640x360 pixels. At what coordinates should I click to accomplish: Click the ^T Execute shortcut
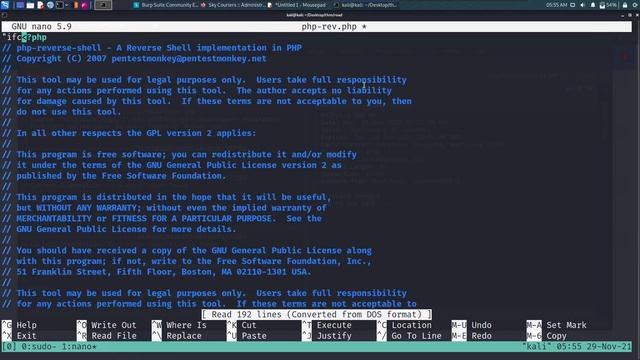click(x=327, y=325)
